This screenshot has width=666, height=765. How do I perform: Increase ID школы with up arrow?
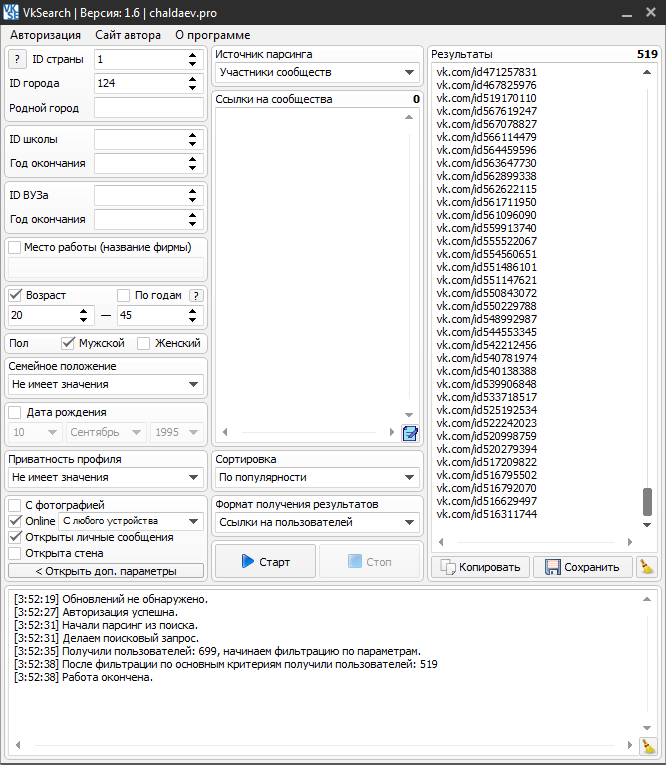[193, 135]
